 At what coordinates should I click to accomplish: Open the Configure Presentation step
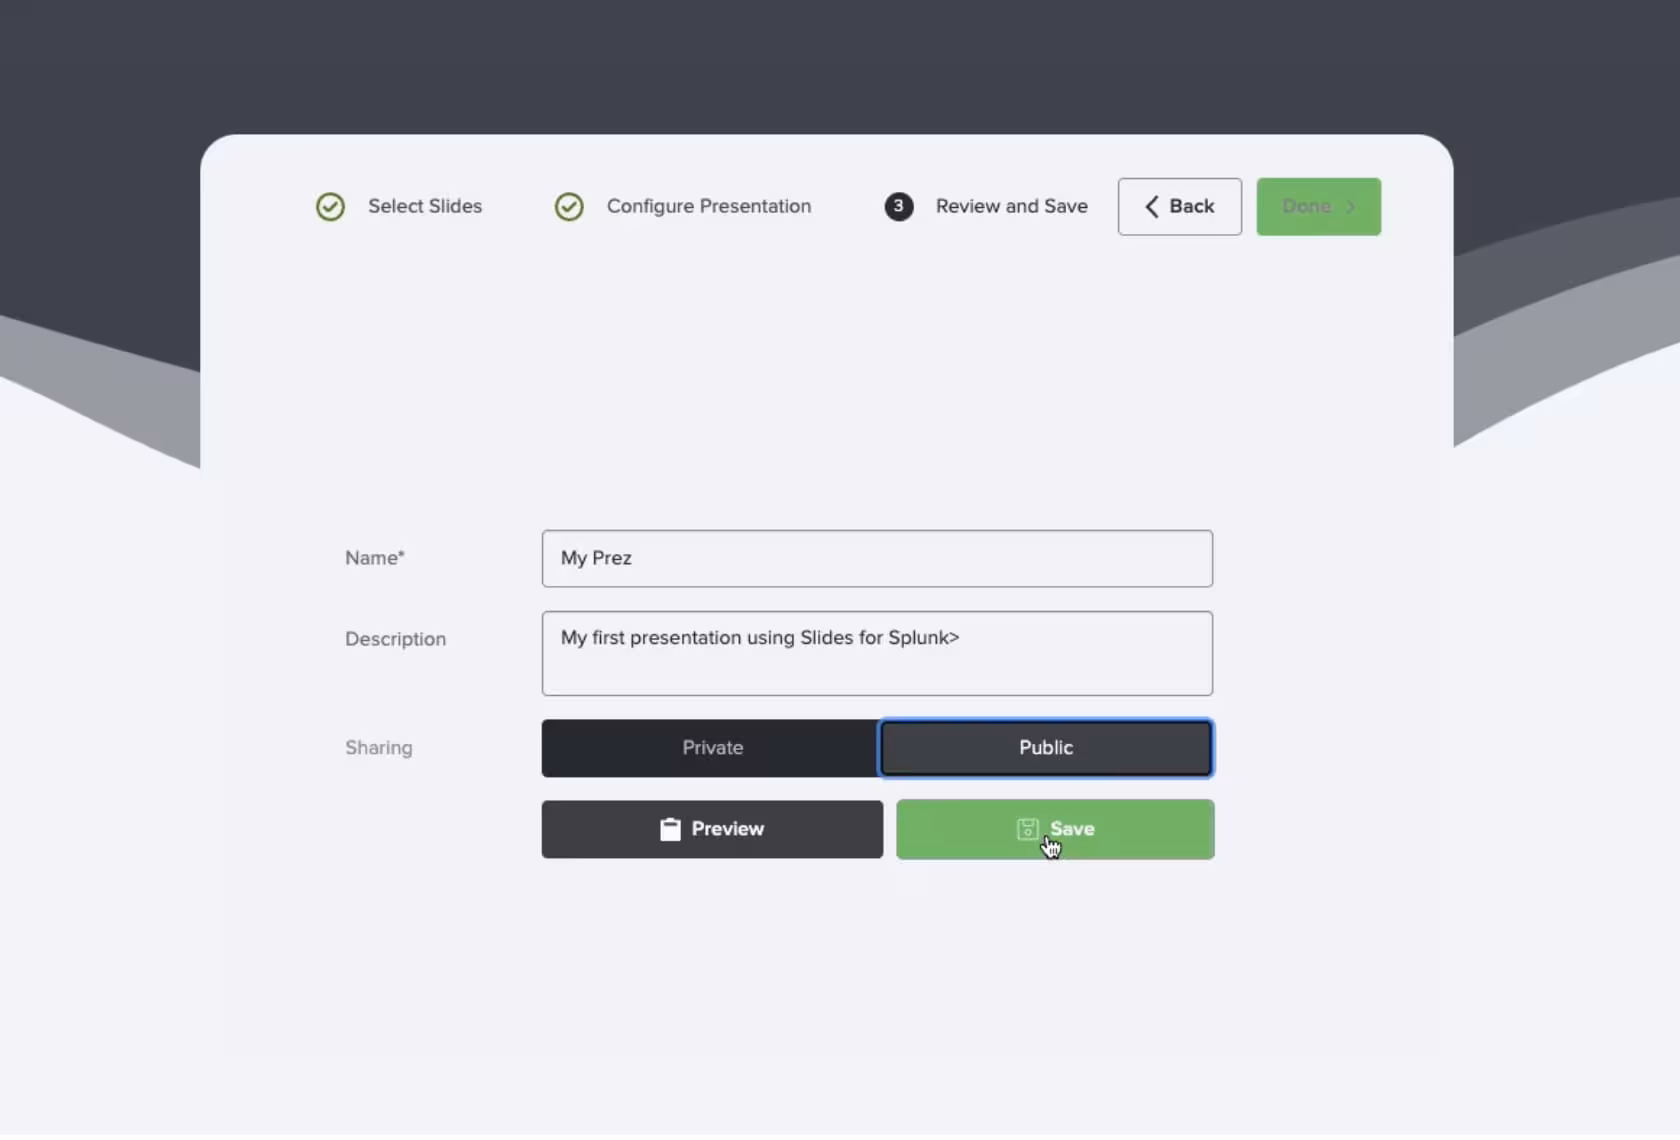click(x=708, y=206)
